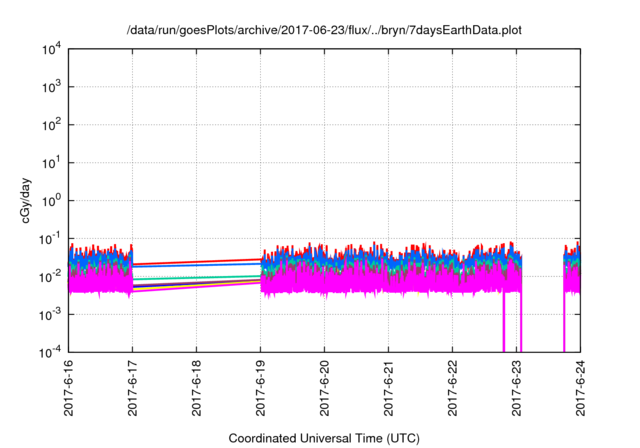Click the 2017-6-17 date label

coord(132,388)
